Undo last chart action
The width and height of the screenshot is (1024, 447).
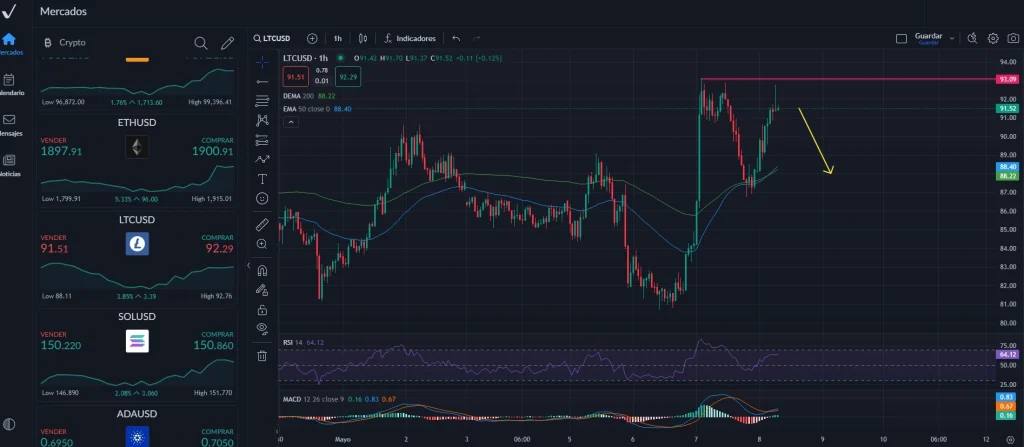coord(456,39)
